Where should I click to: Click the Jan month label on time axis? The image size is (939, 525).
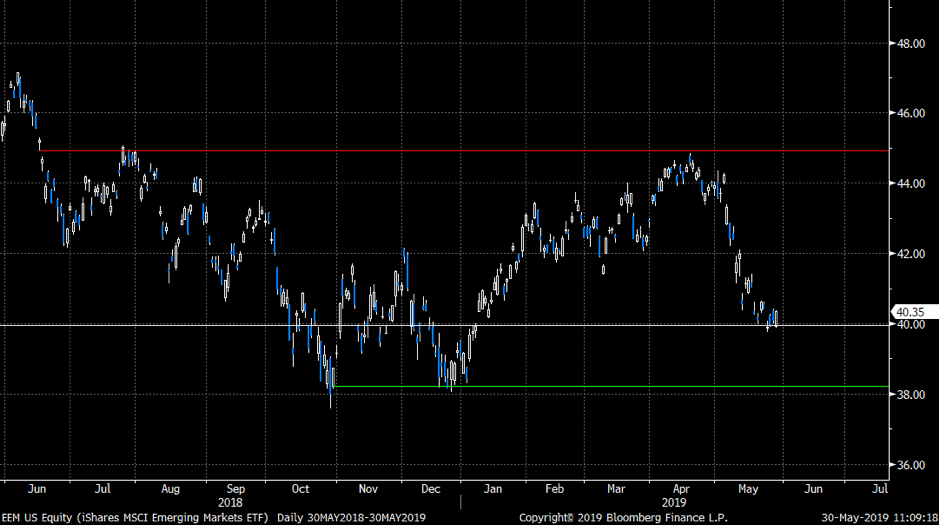[x=492, y=489]
